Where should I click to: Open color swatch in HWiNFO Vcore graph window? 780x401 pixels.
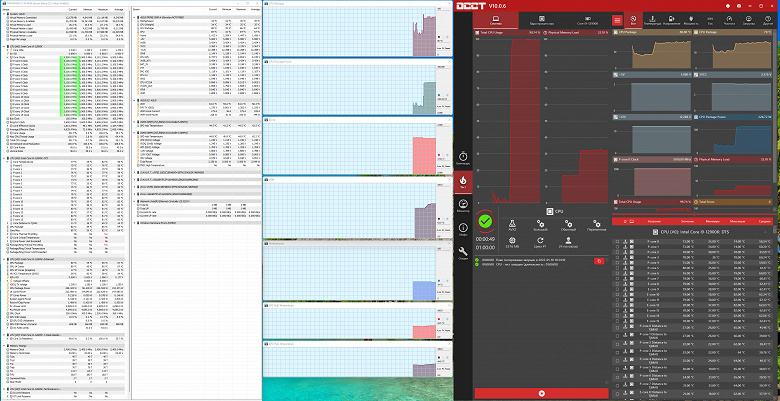tap(439, 155)
